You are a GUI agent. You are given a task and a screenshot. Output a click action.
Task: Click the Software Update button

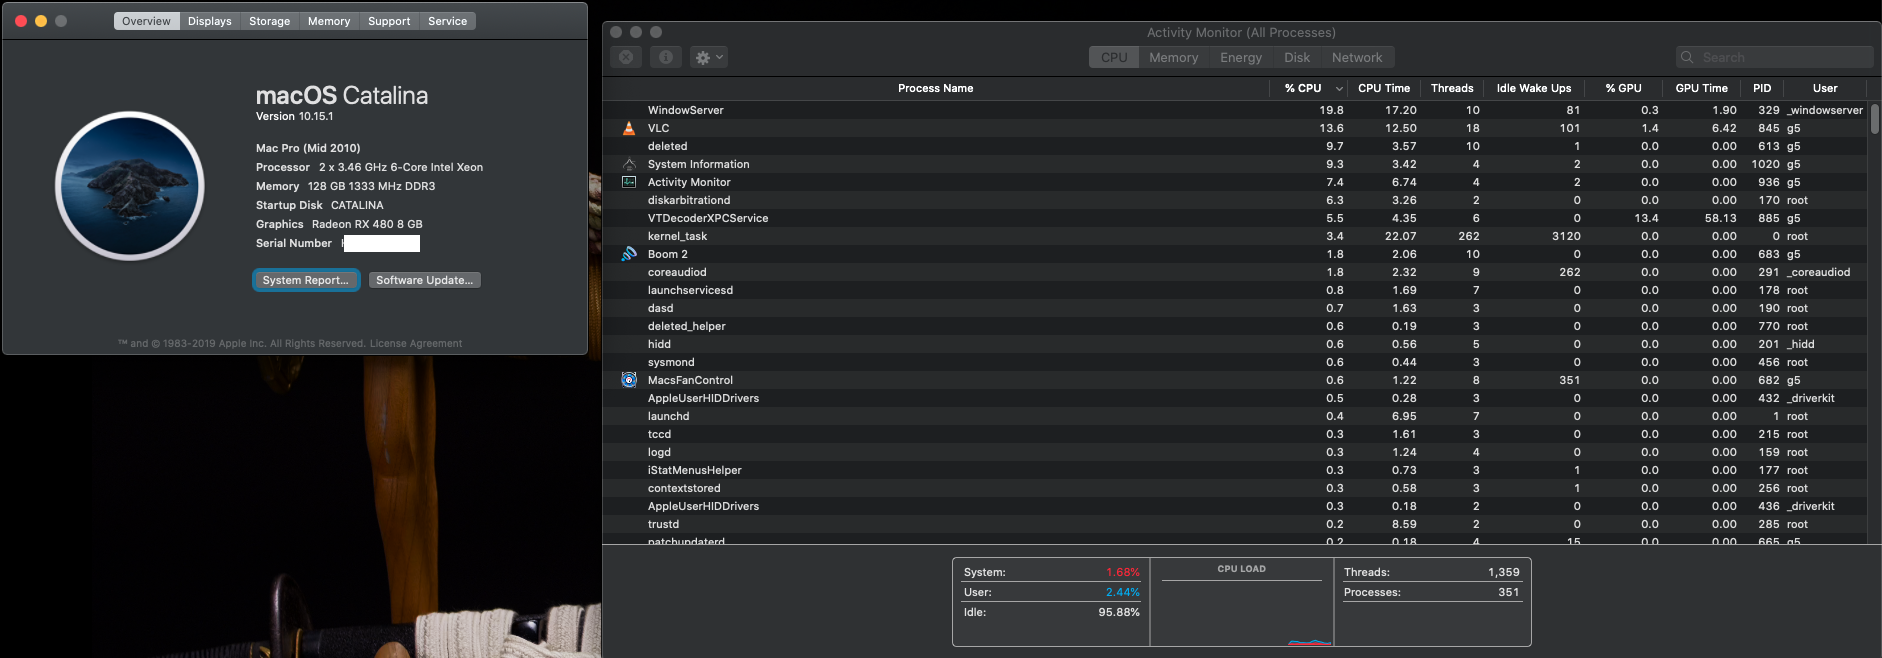[x=425, y=280]
